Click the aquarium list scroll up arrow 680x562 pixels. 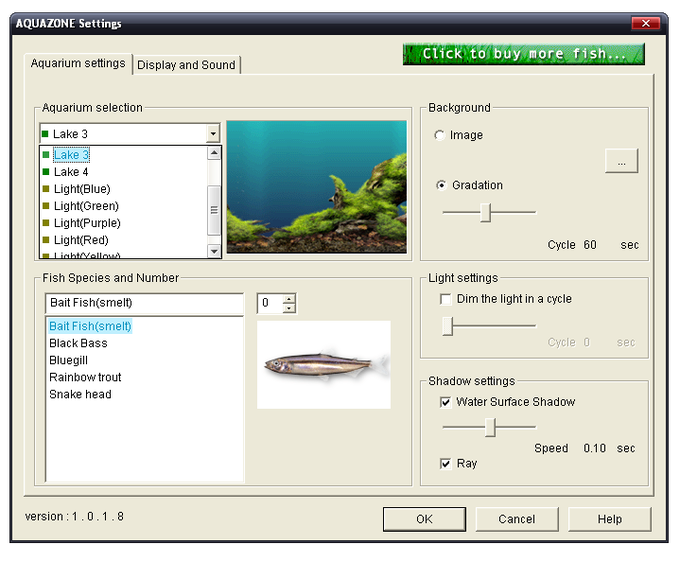(x=214, y=153)
